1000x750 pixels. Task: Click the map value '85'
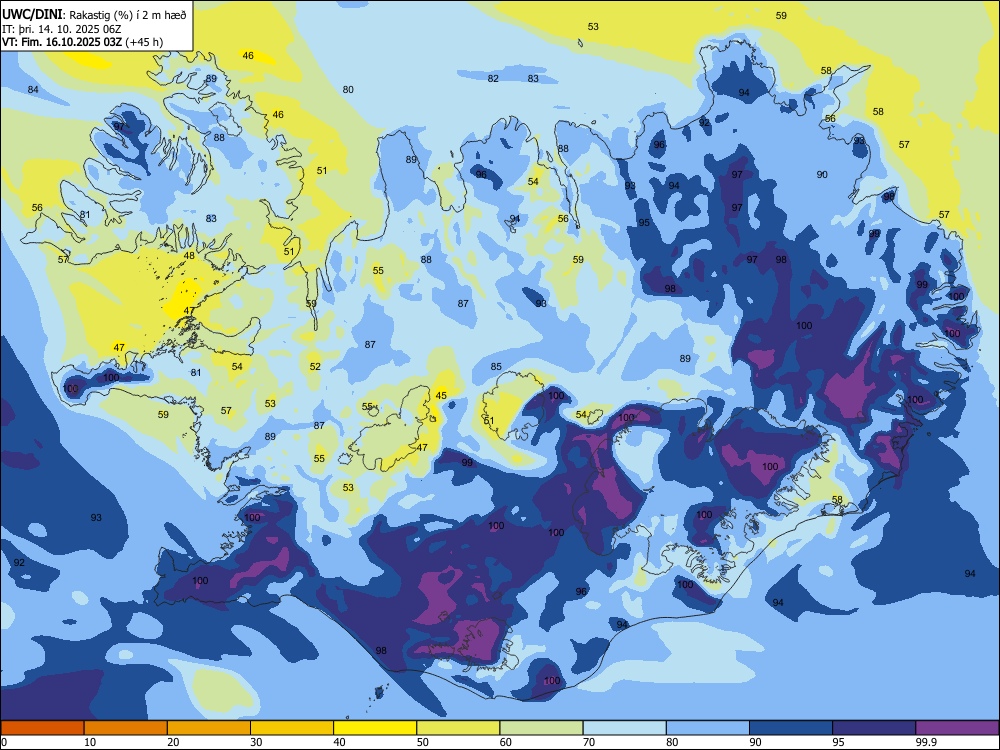(496, 367)
